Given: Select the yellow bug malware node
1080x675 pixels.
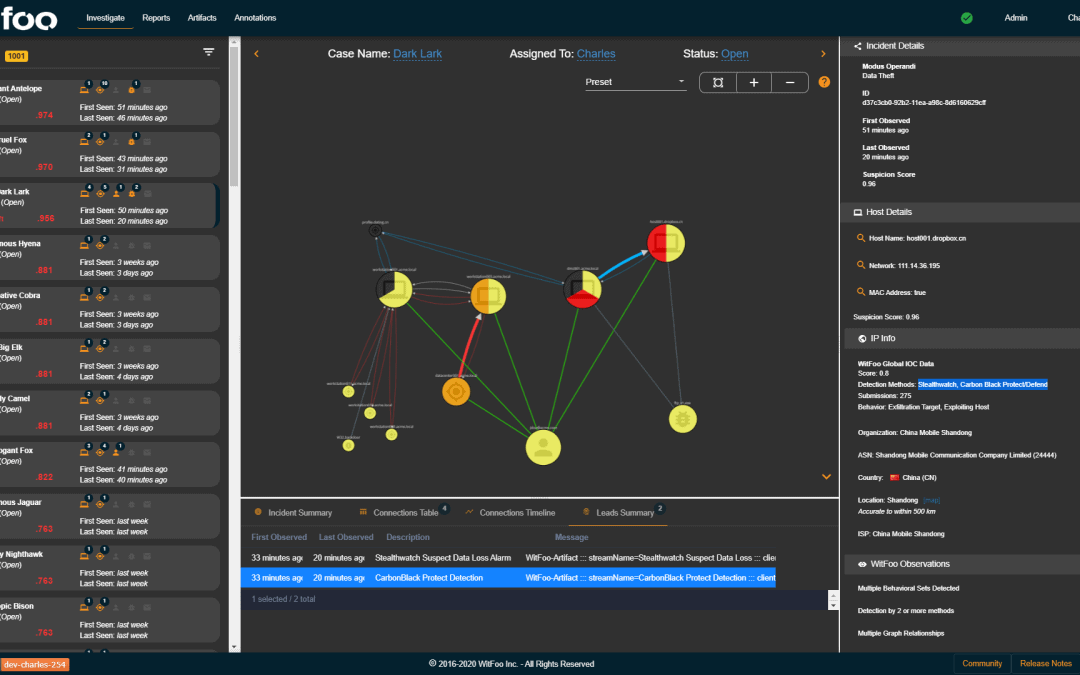Looking at the screenshot, I should (x=683, y=419).
